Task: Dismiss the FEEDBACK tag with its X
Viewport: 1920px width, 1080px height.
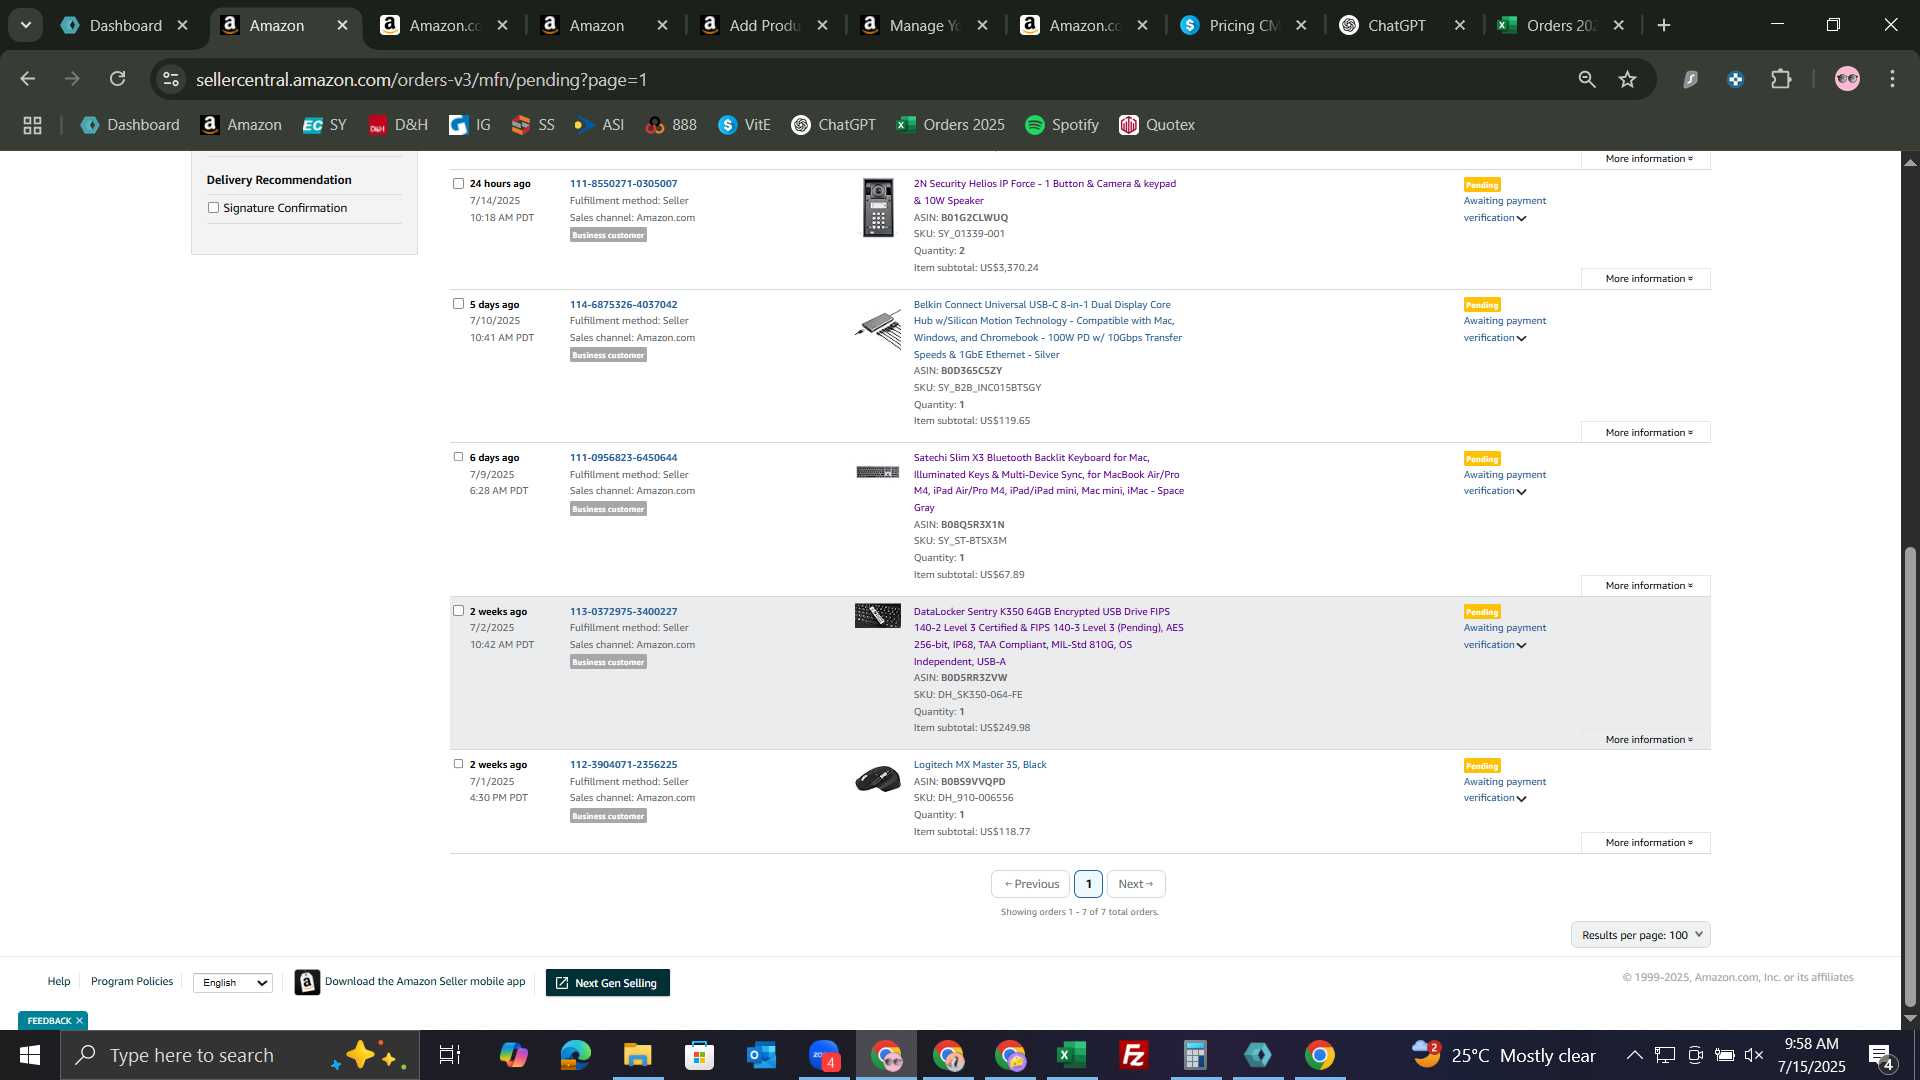Action: click(79, 1021)
